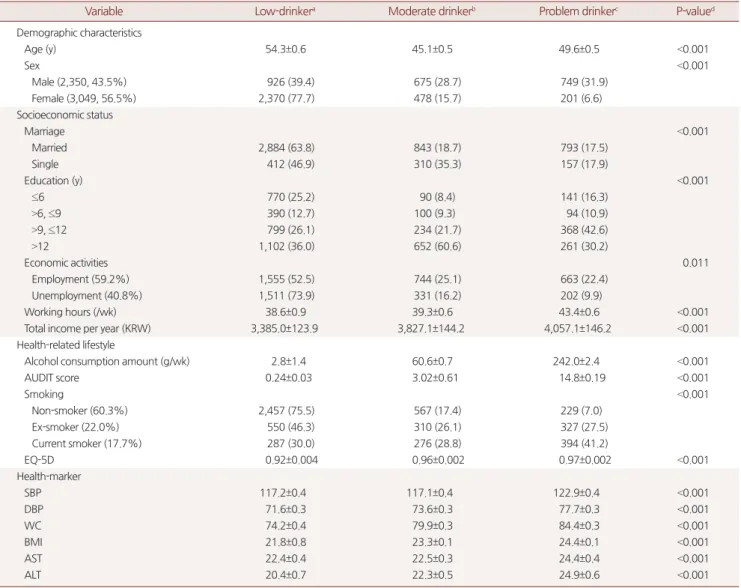Click the value 0.92±0.004
Image resolution: width=741 pixels, height=588 pixels.
point(292,460)
